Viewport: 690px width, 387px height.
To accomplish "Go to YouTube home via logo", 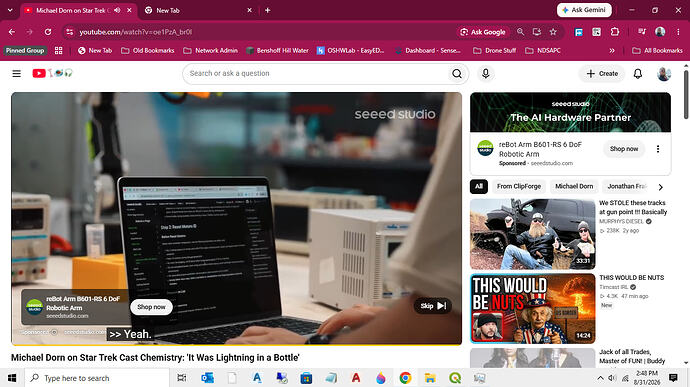I will 52,73.
